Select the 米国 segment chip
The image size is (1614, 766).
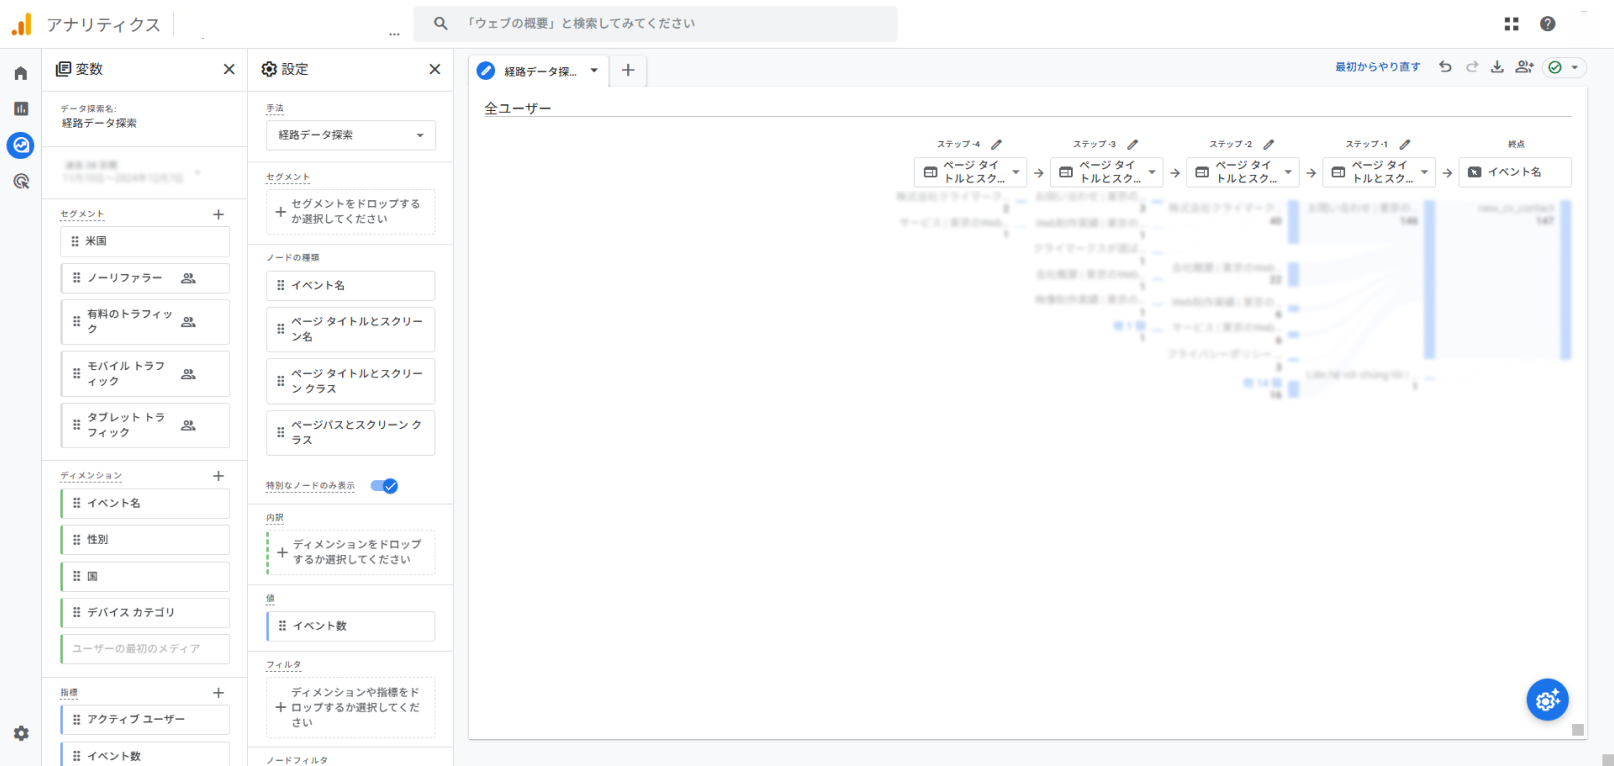click(145, 241)
